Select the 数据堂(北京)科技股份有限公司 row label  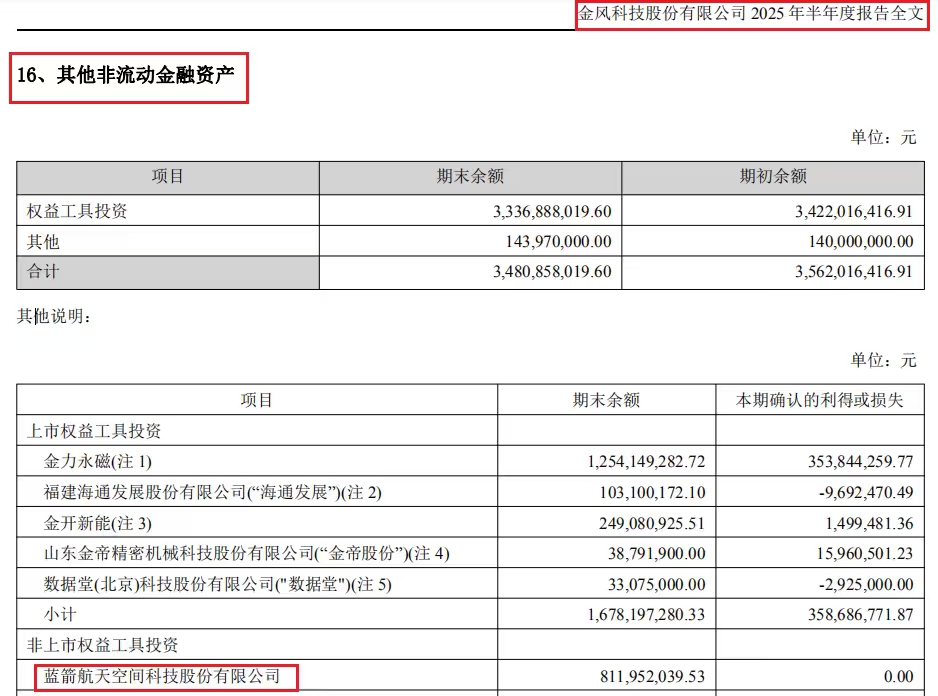[218, 584]
